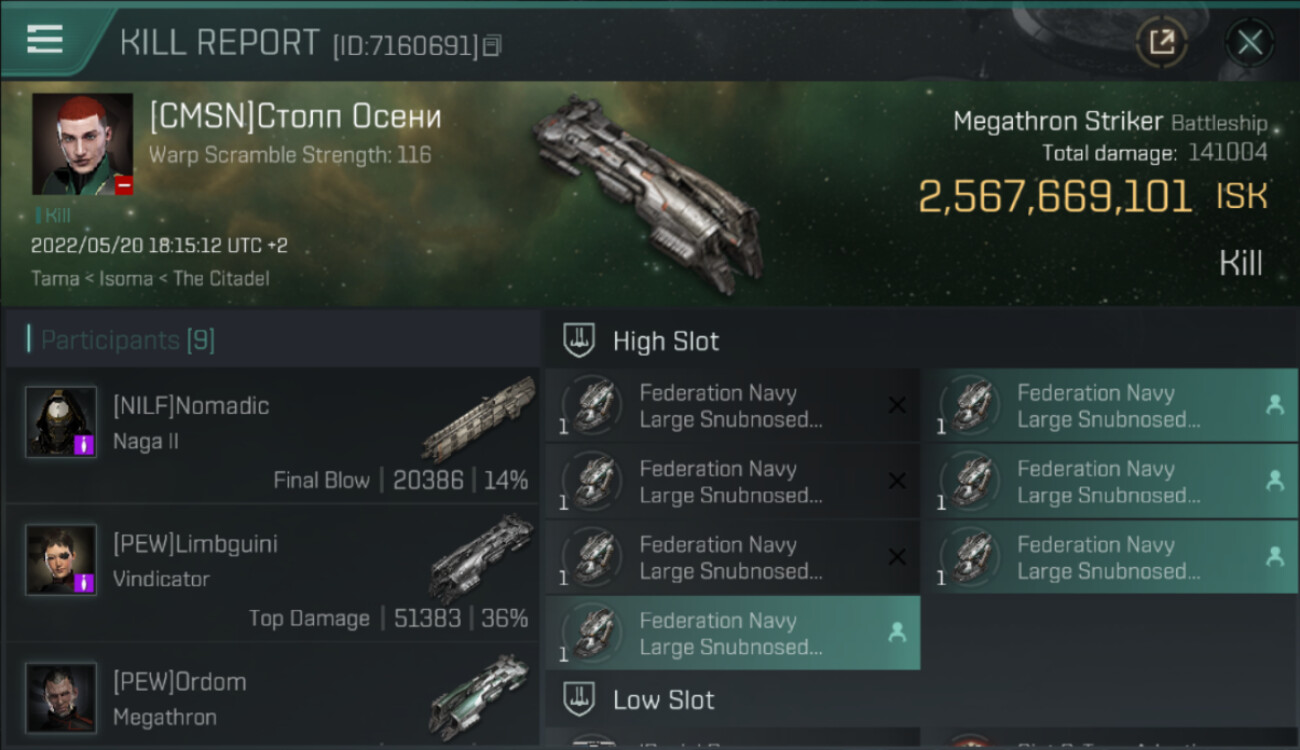Open the hamburger menu
1300x750 pixels.
[x=45, y=39]
